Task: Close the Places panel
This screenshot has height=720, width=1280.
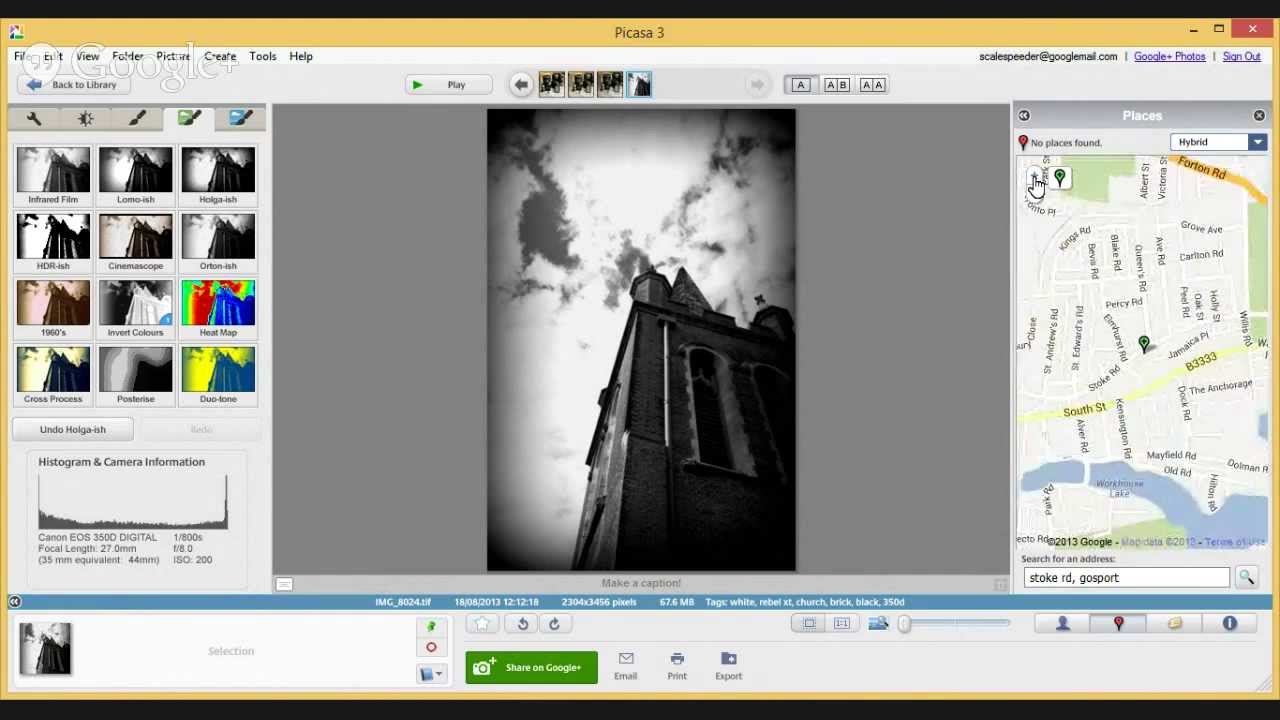Action: click(x=1259, y=116)
